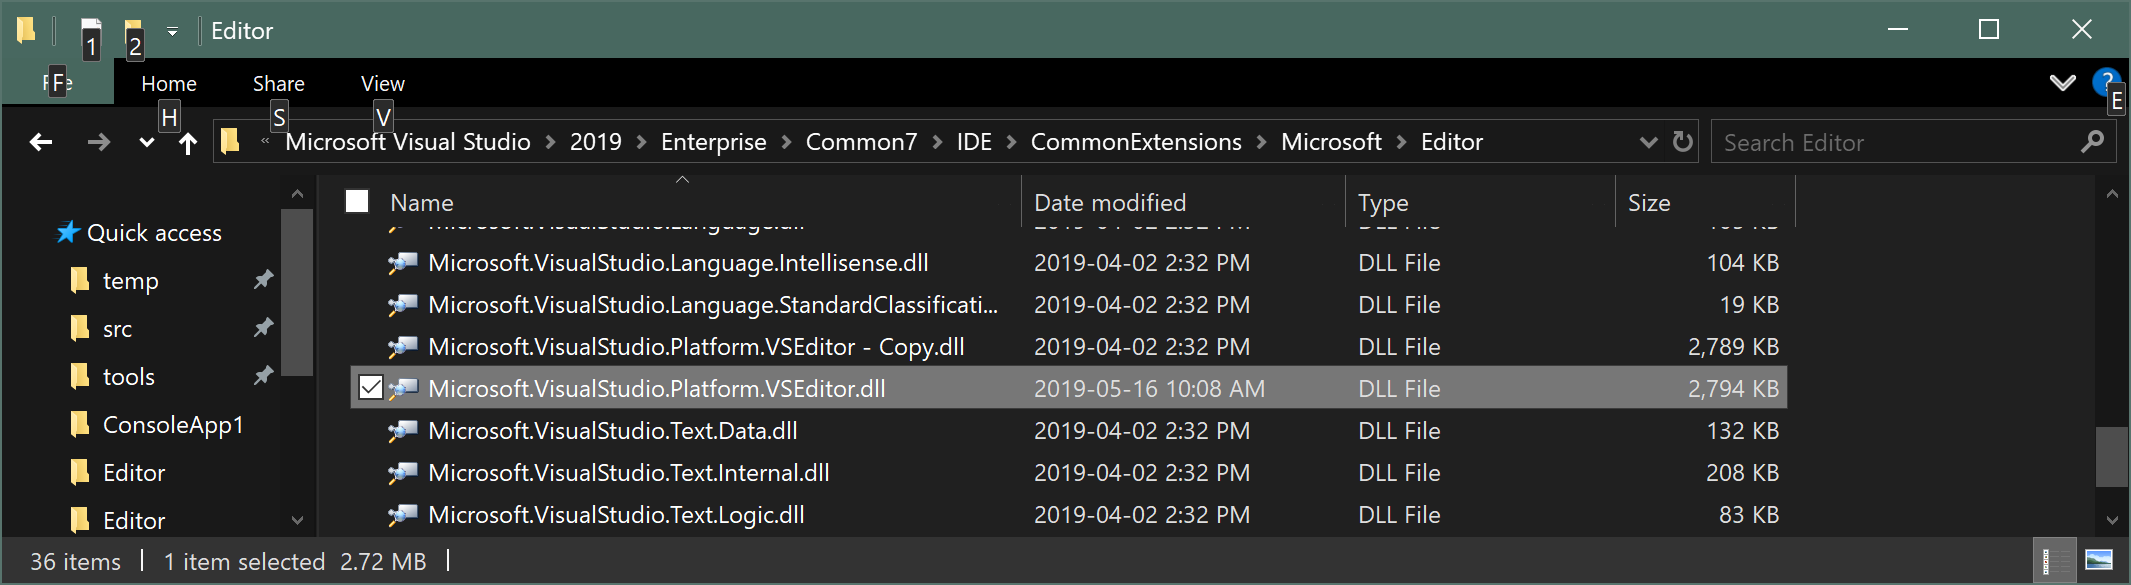Click the Back navigation arrow

tap(41, 142)
